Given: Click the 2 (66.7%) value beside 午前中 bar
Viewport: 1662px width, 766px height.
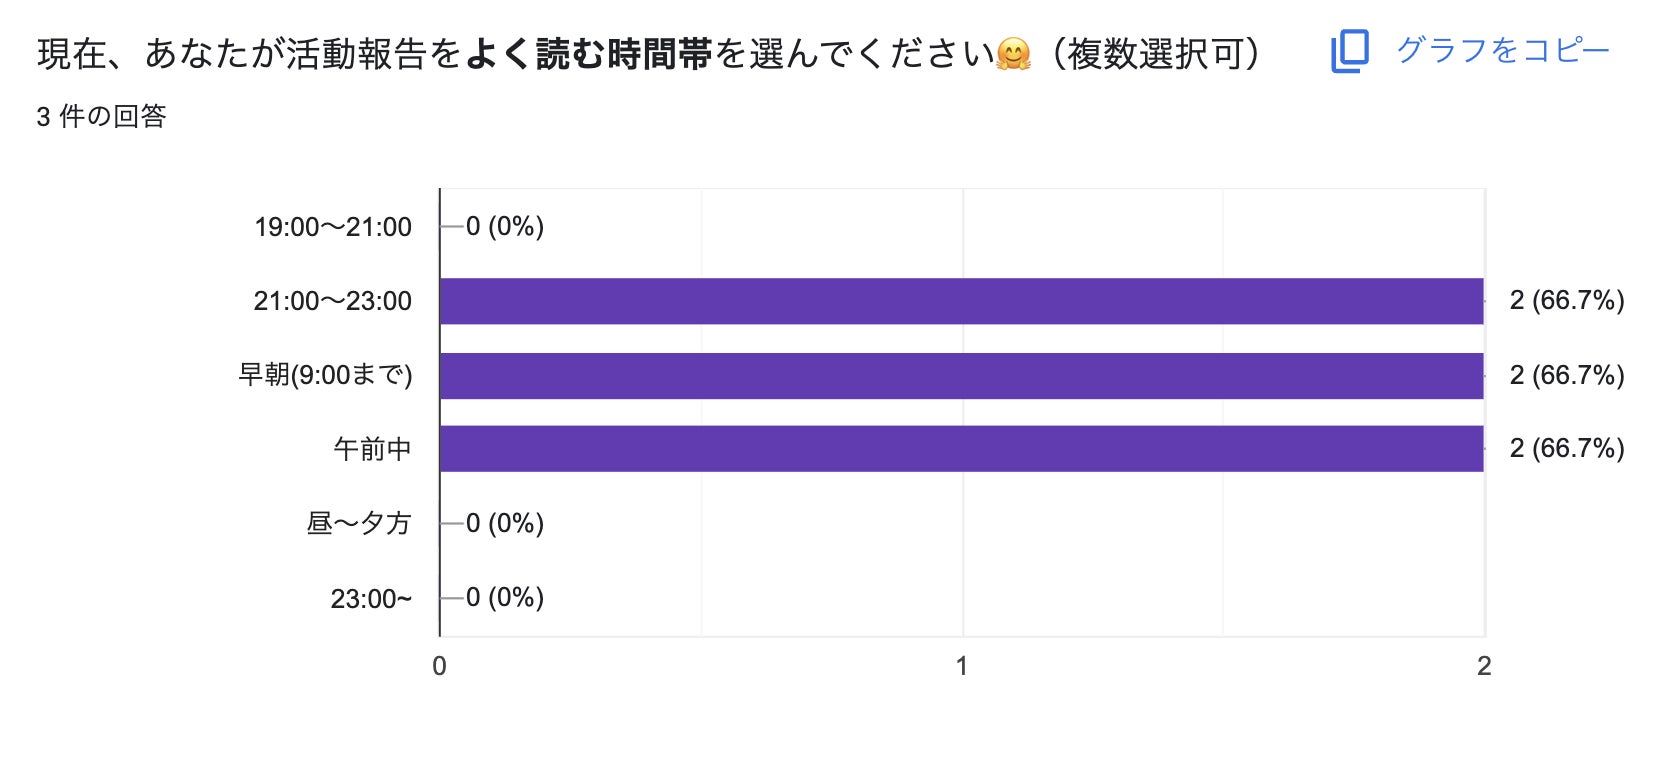Looking at the screenshot, I should click(1566, 449).
